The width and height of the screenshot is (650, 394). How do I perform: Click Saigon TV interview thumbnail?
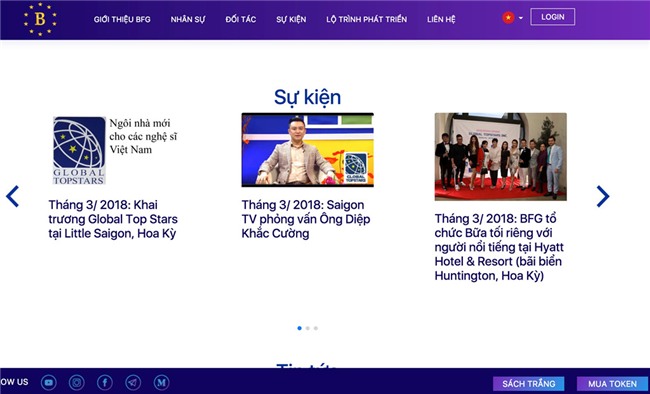[308, 150]
